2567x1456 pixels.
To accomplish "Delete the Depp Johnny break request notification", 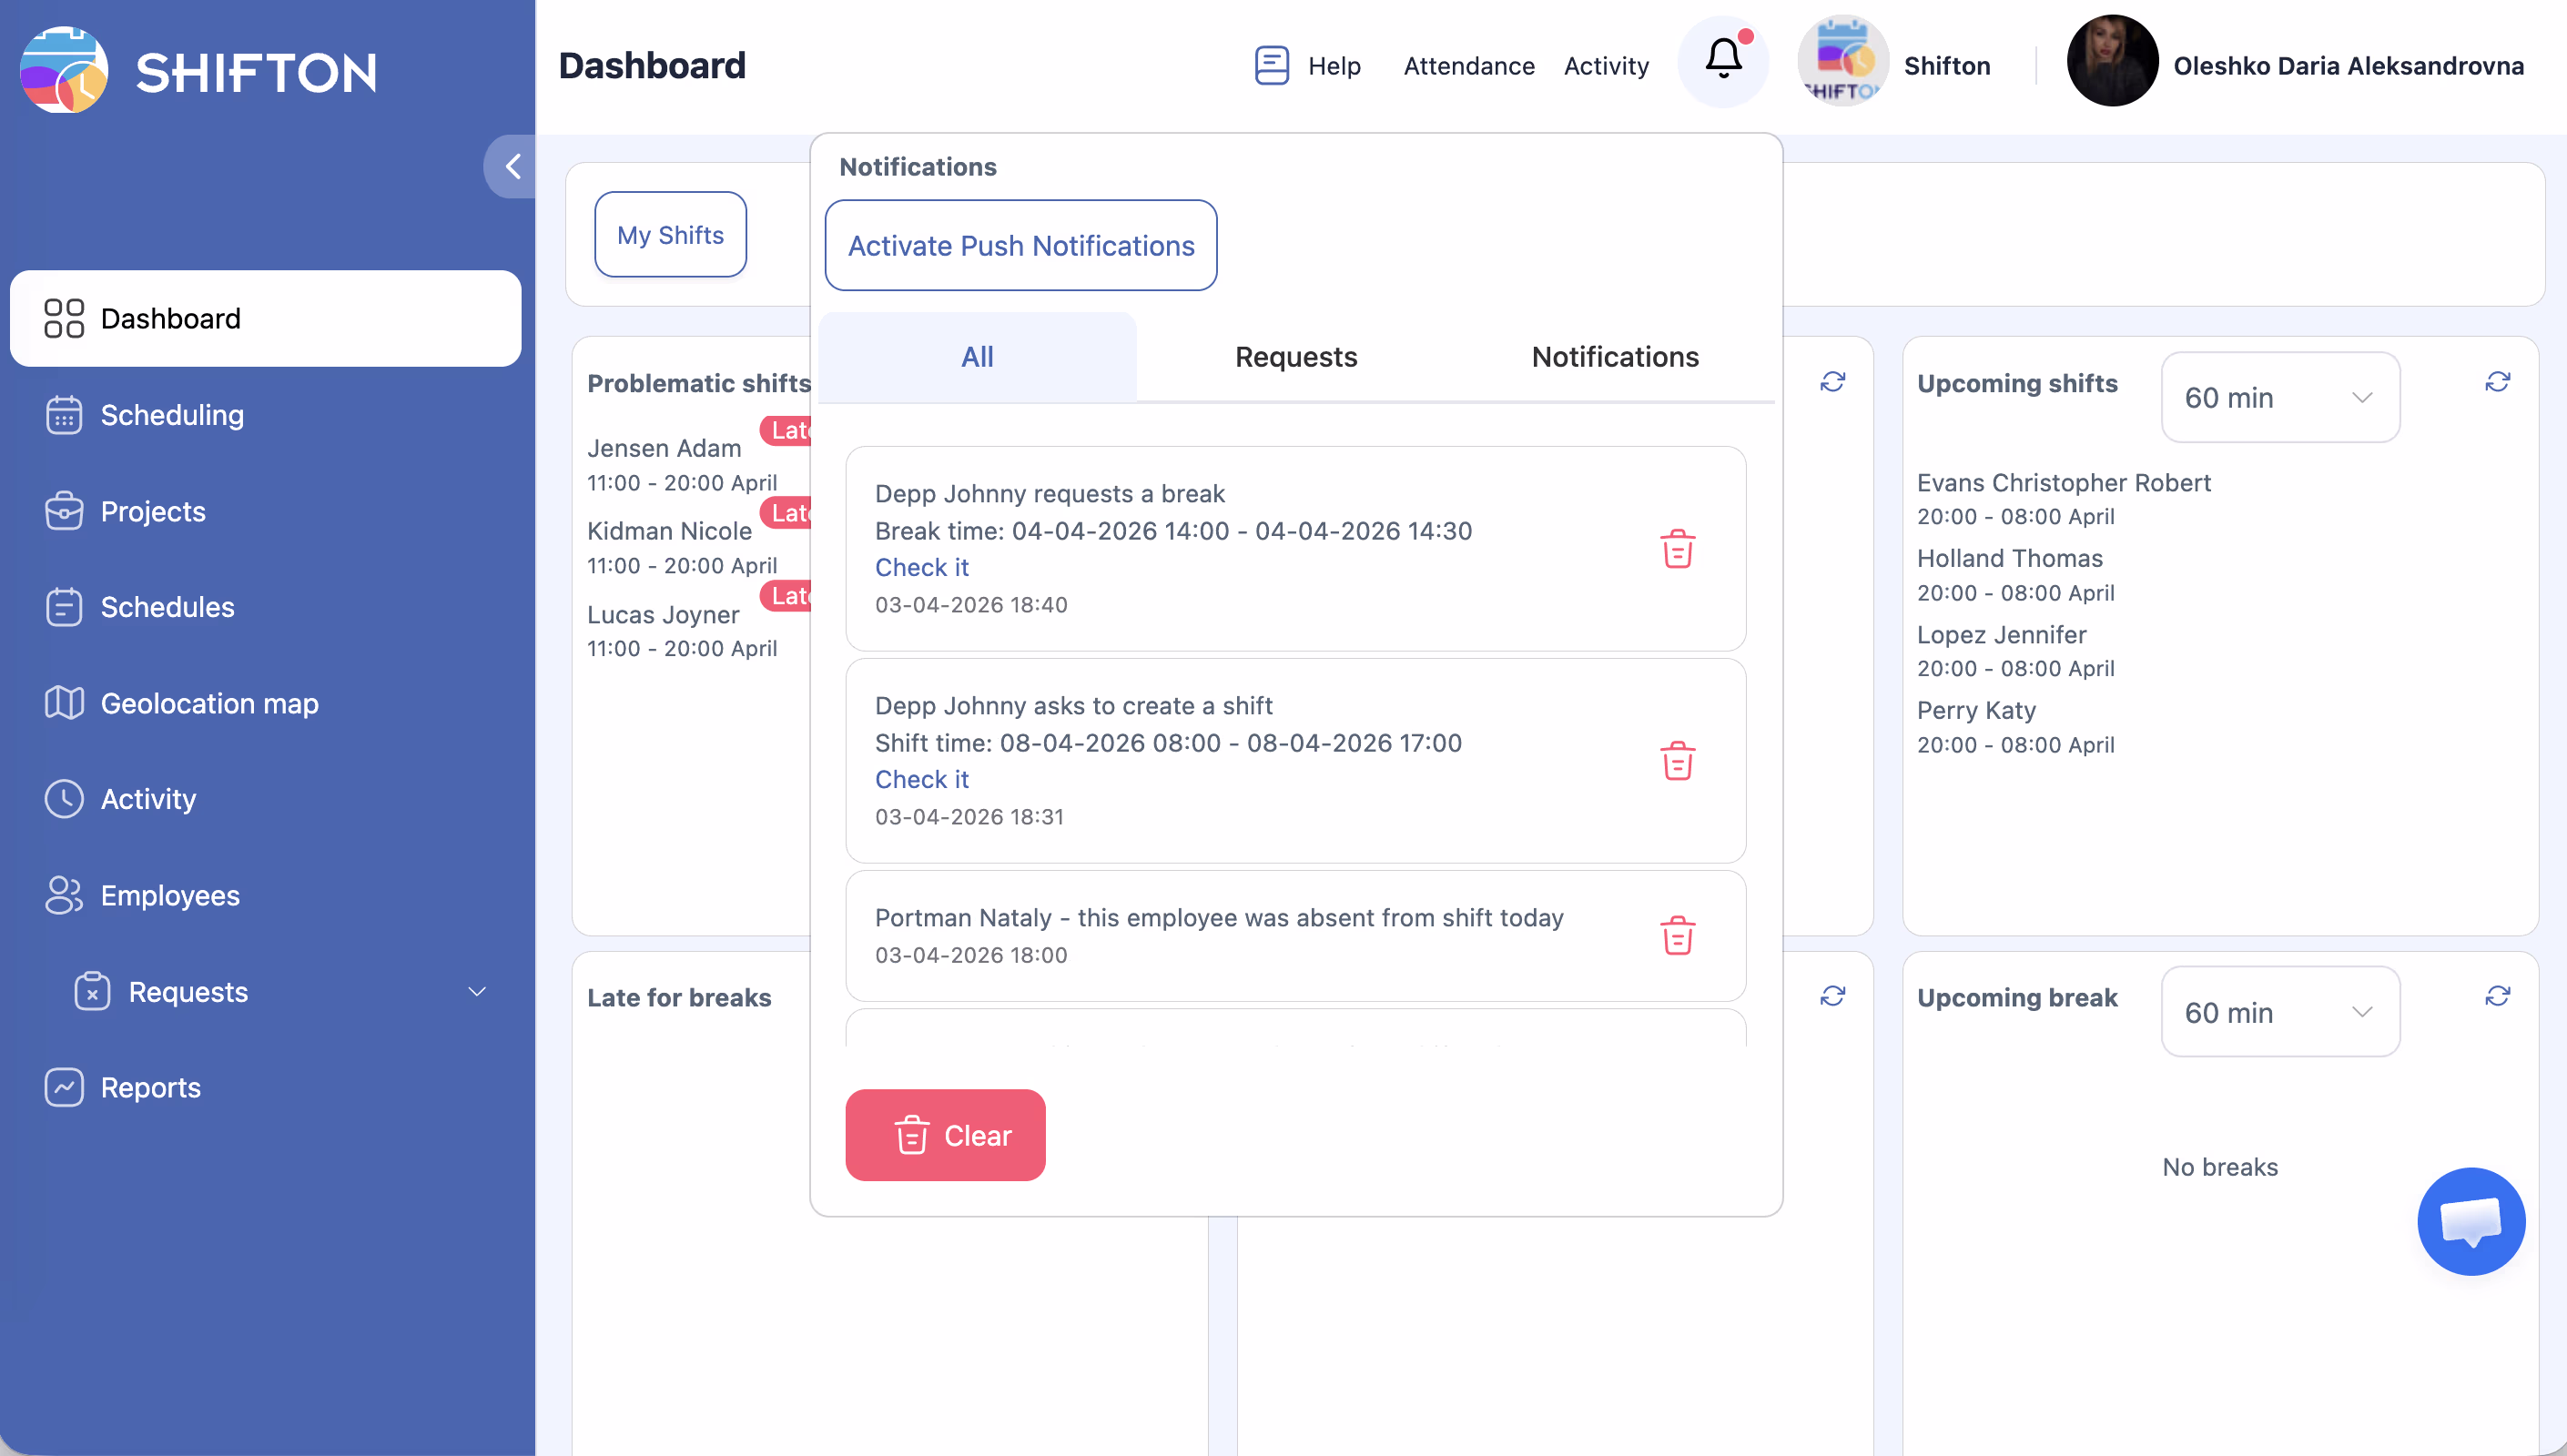I will tap(1677, 549).
